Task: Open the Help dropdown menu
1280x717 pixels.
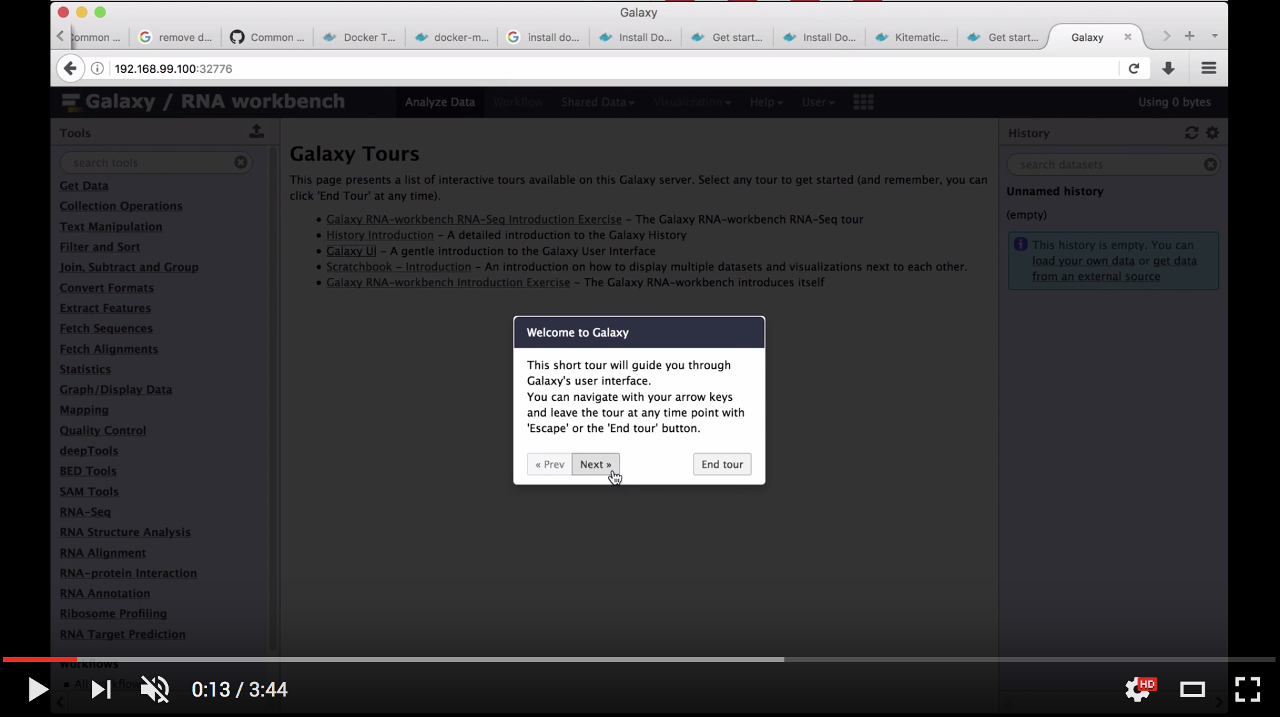Action: 767,102
